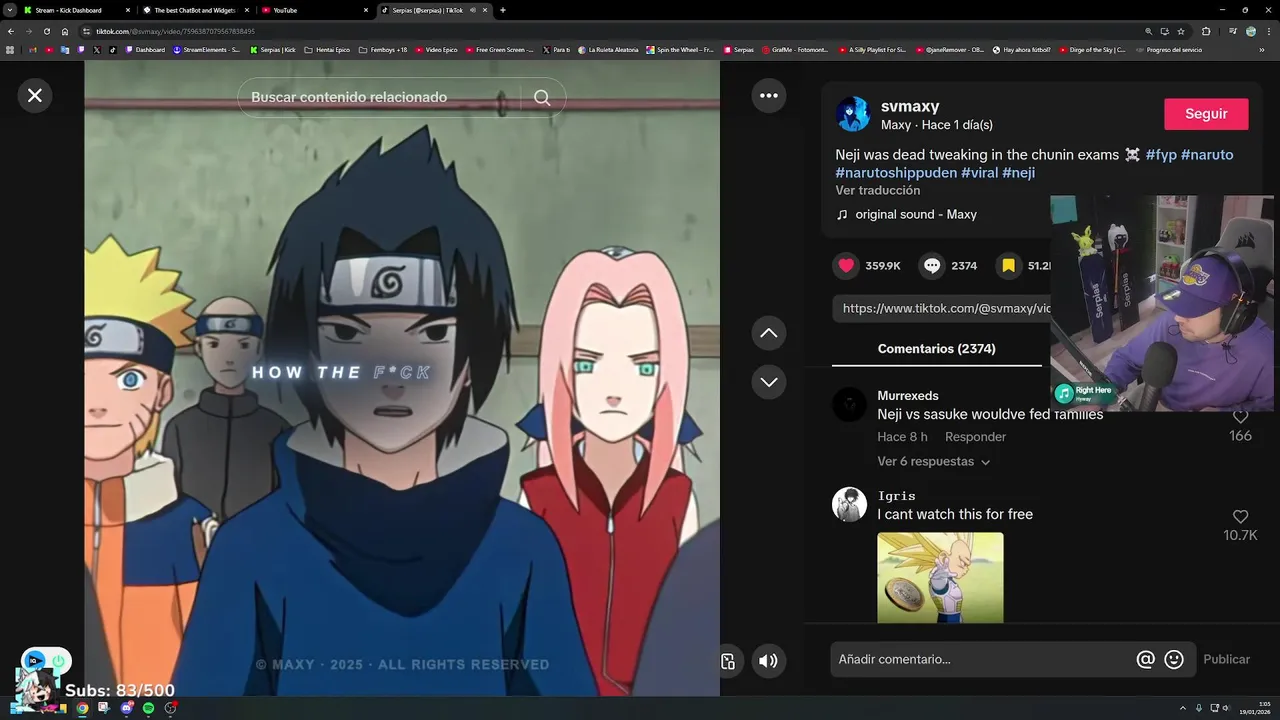Open the #fyp hashtag
The width and height of the screenshot is (1280, 720).
(x=1161, y=155)
